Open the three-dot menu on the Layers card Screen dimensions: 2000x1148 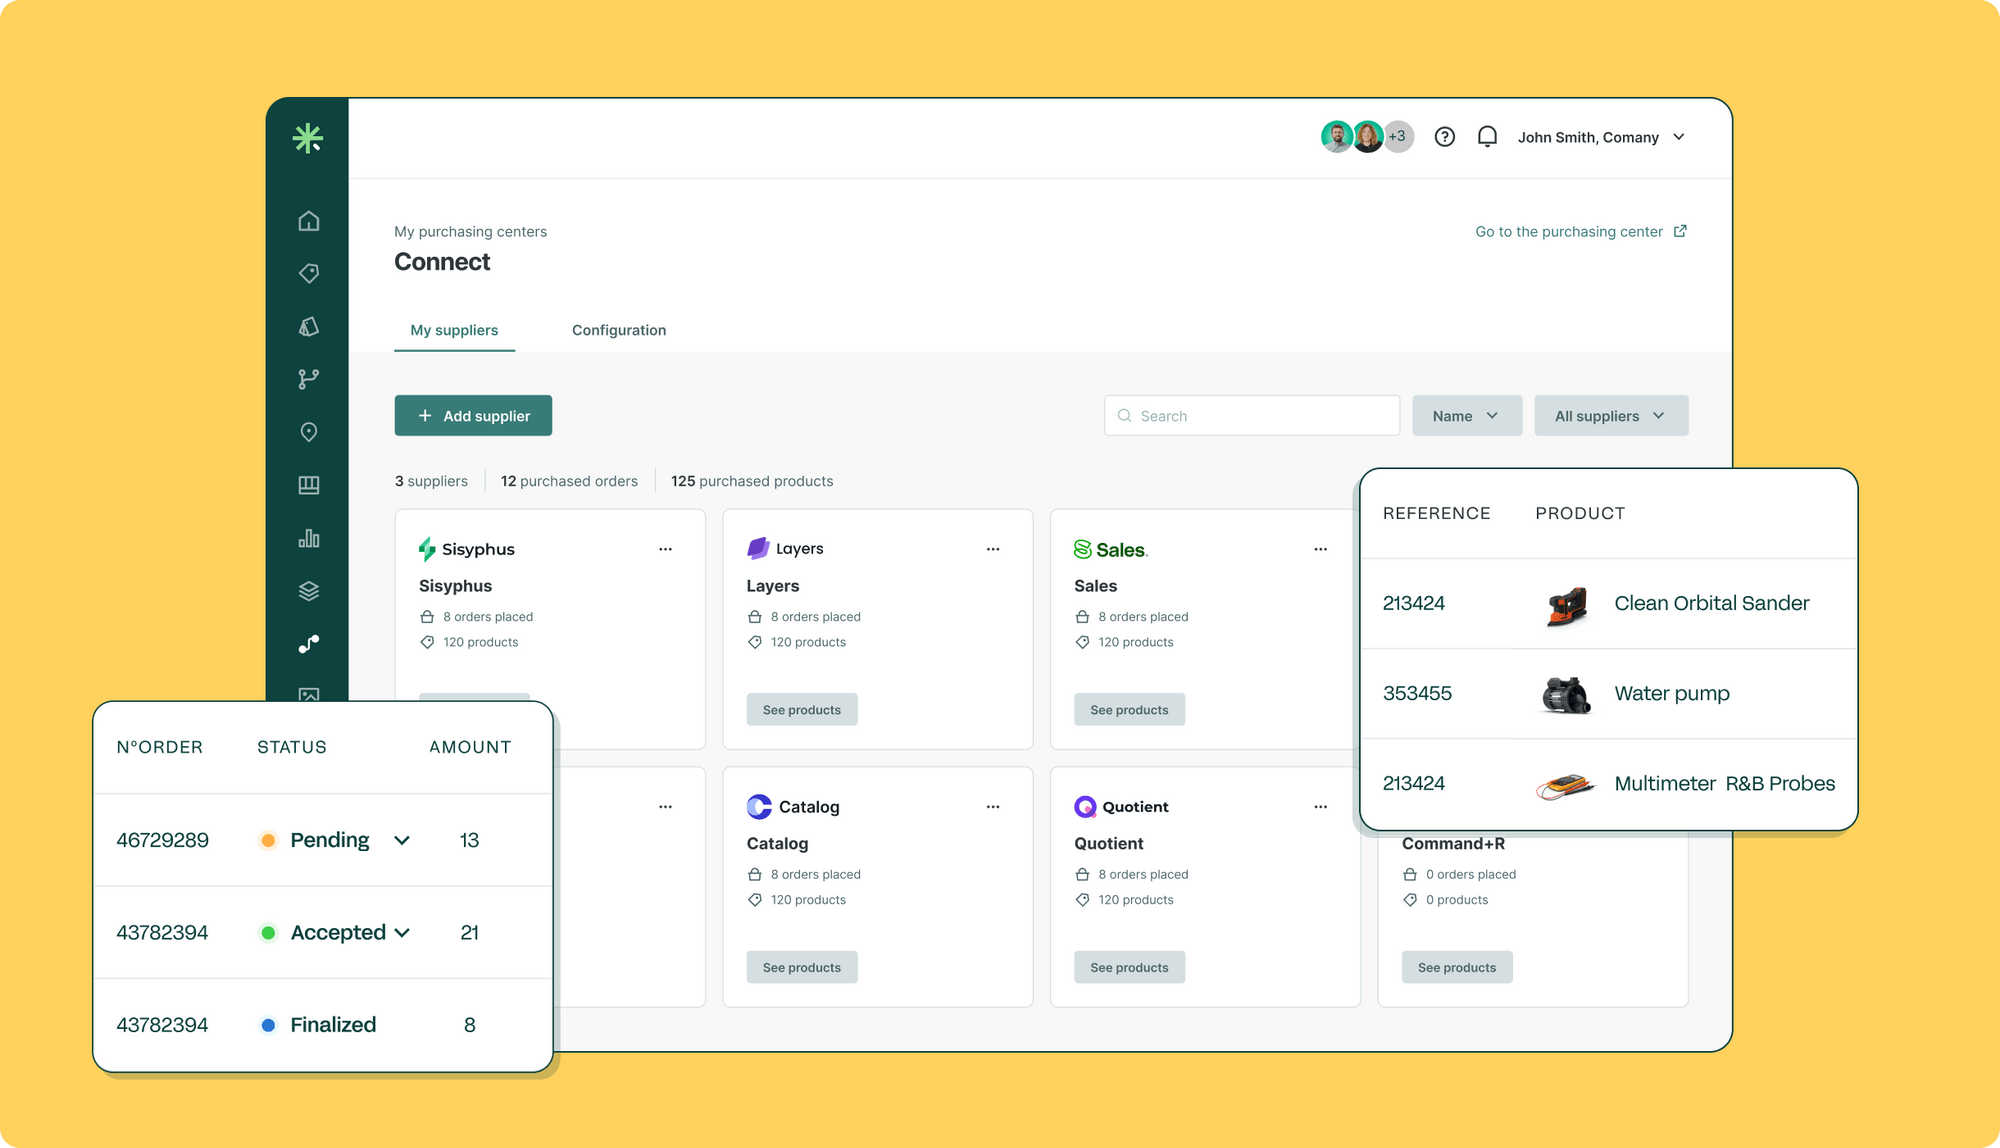pyautogui.click(x=993, y=548)
